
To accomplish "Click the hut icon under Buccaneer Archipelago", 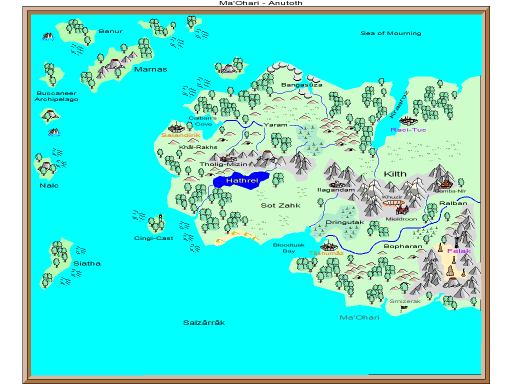I will [x=49, y=115].
